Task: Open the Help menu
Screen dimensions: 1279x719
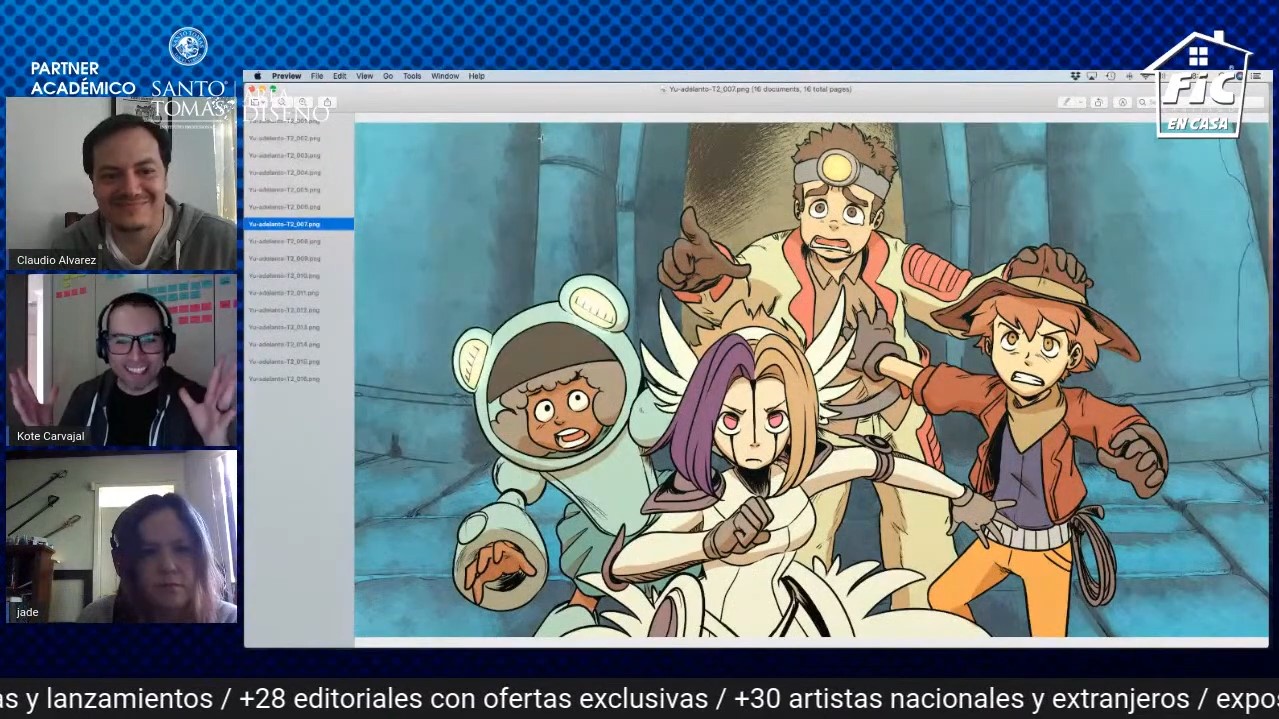Action: pyautogui.click(x=477, y=76)
